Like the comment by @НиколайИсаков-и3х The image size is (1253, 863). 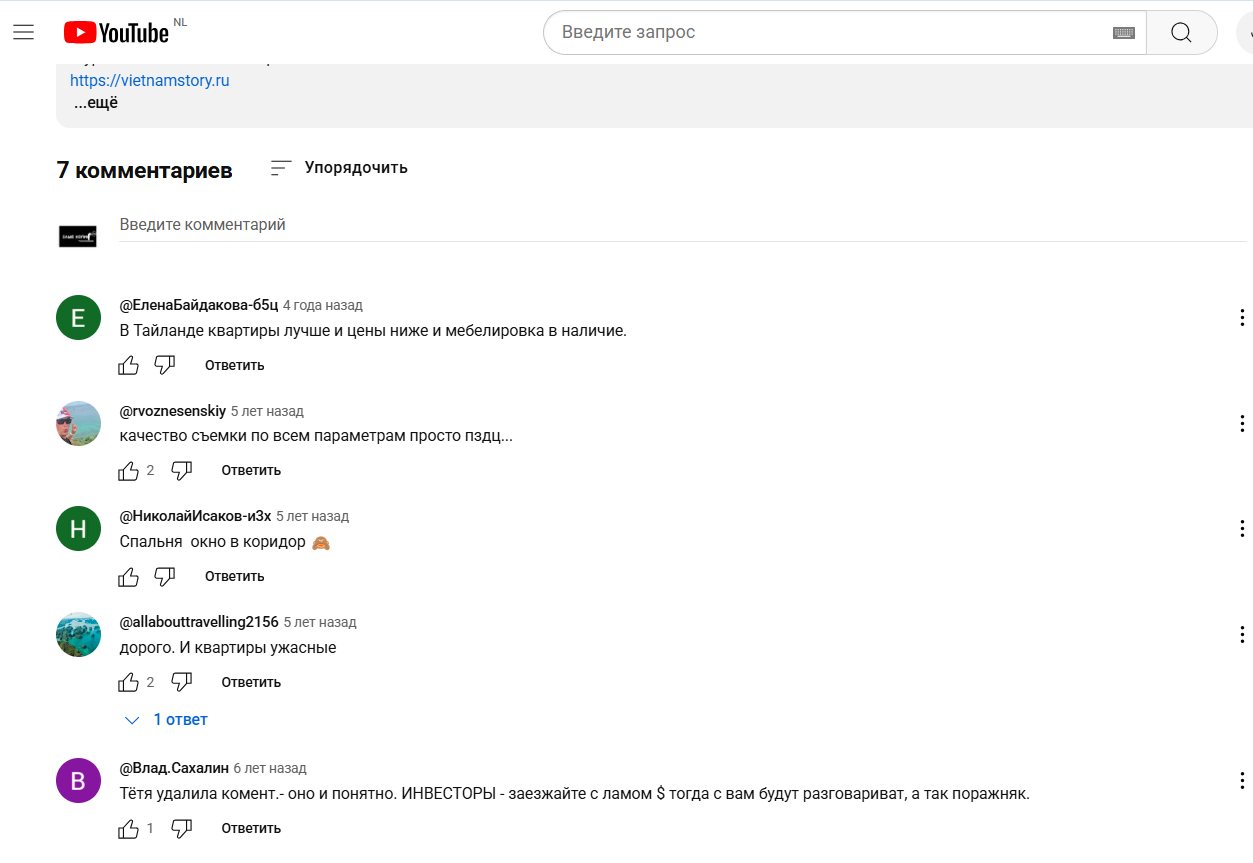pos(129,576)
